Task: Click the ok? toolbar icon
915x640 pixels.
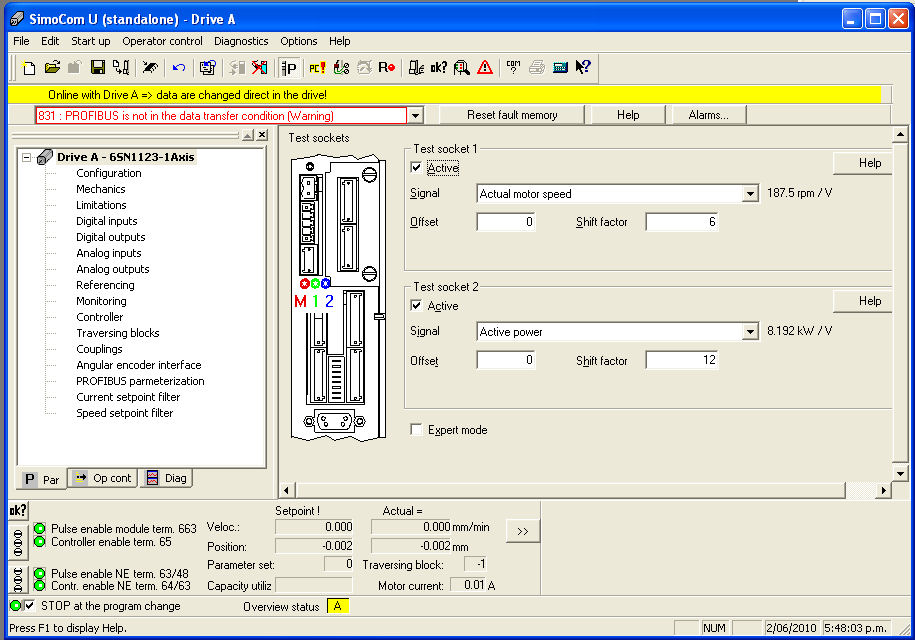Action: [x=438, y=68]
